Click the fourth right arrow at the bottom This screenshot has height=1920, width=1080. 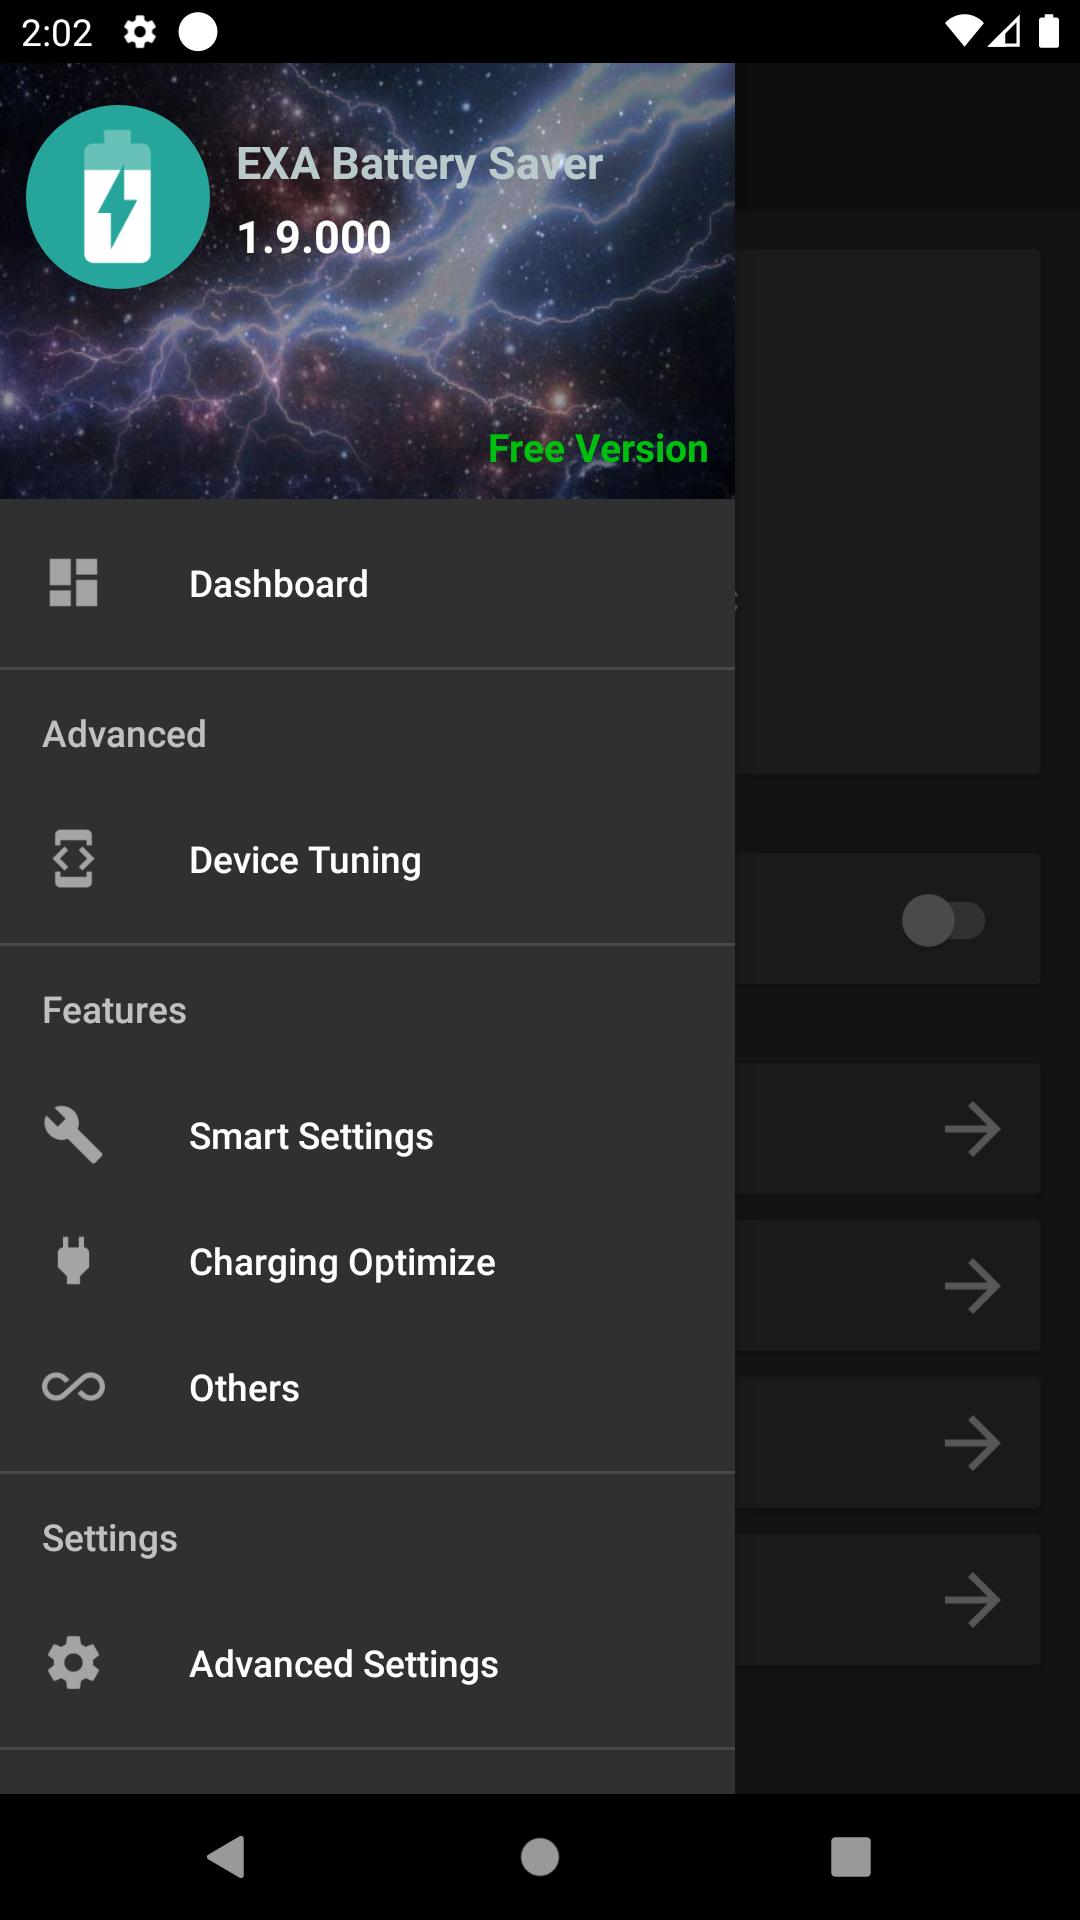(972, 1600)
